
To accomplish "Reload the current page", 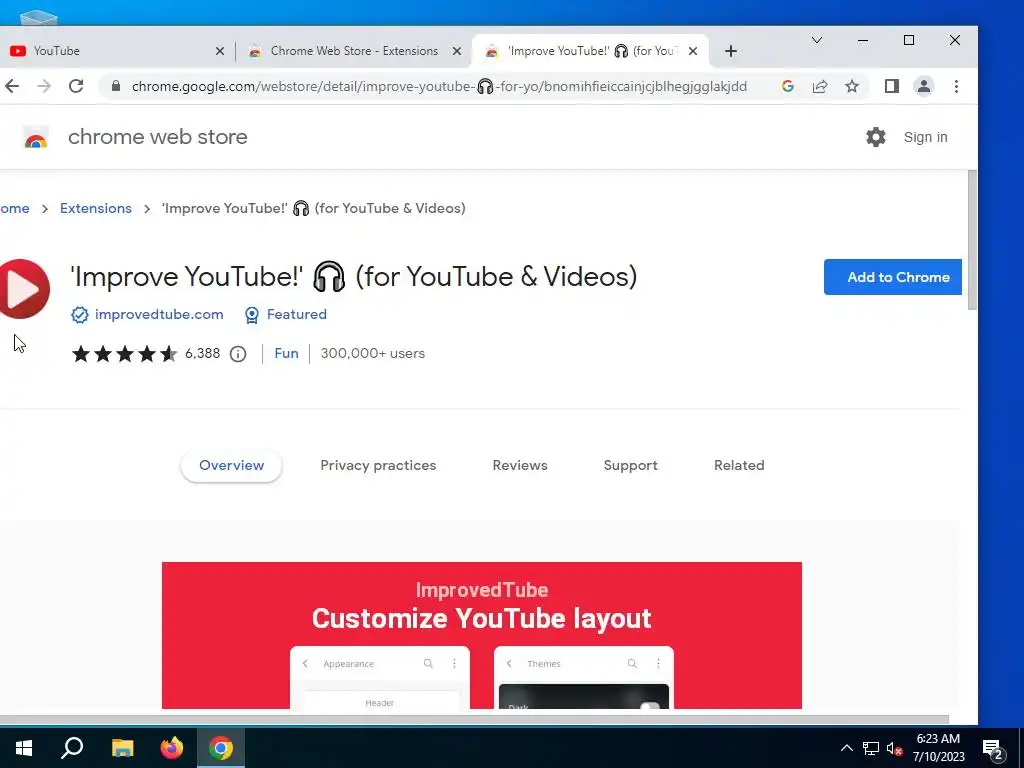I will coord(76,86).
